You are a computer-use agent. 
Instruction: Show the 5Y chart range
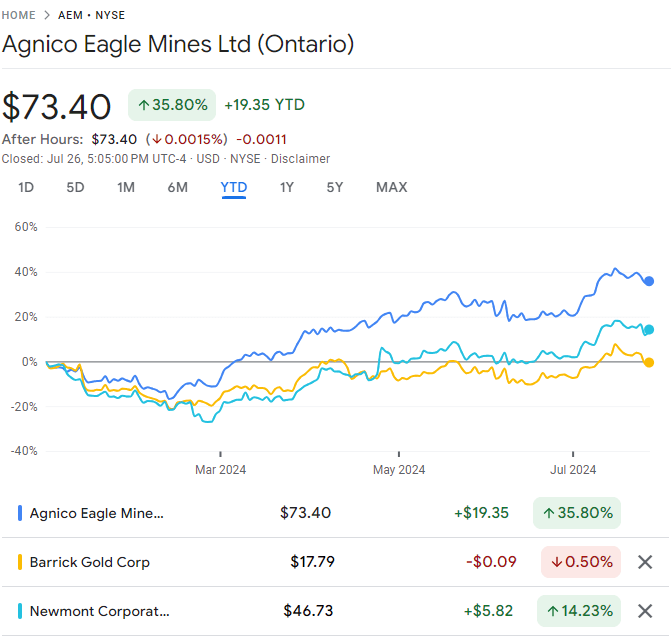pos(335,187)
